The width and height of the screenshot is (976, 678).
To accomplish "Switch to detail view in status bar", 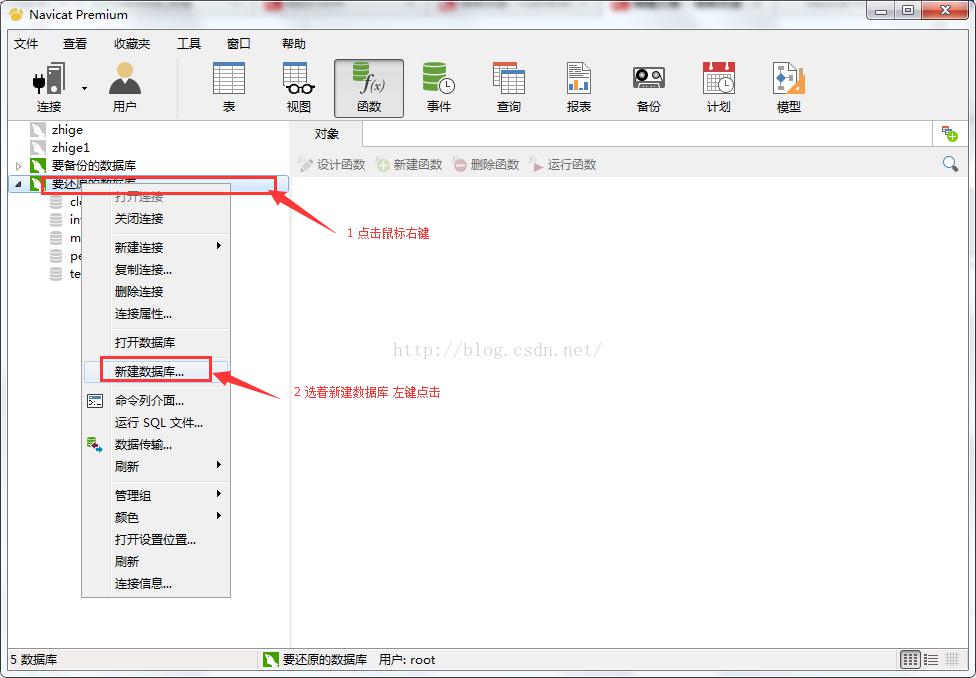I will (952, 659).
